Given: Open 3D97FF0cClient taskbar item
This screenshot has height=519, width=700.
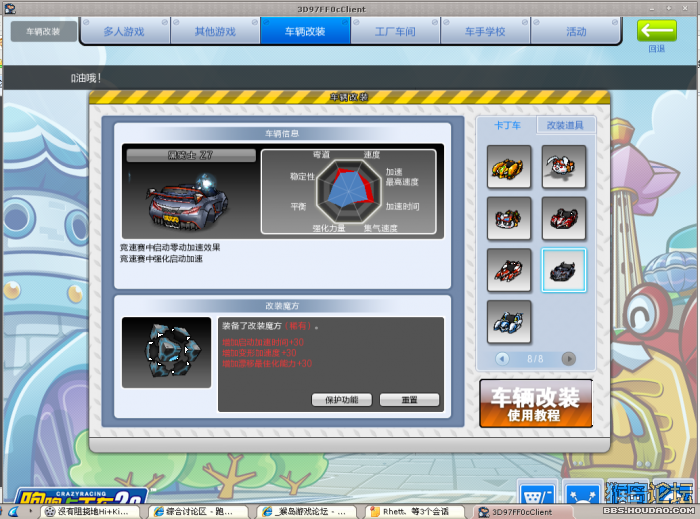Looking at the screenshot, I should click(x=522, y=511).
